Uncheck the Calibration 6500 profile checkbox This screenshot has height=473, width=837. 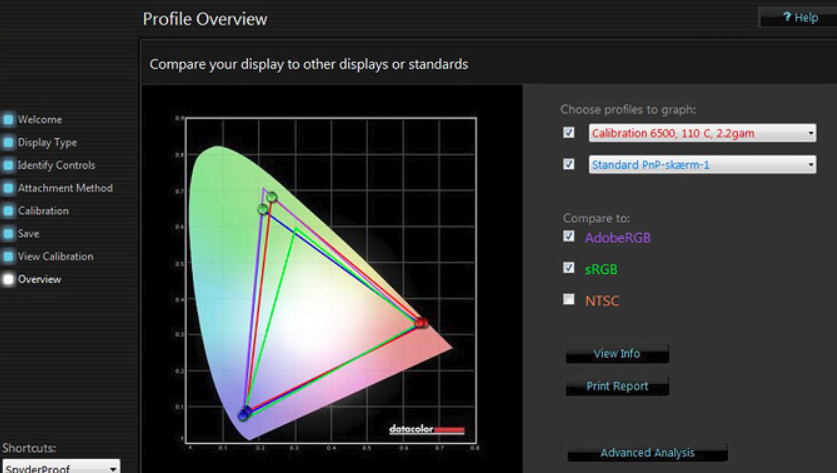click(569, 132)
